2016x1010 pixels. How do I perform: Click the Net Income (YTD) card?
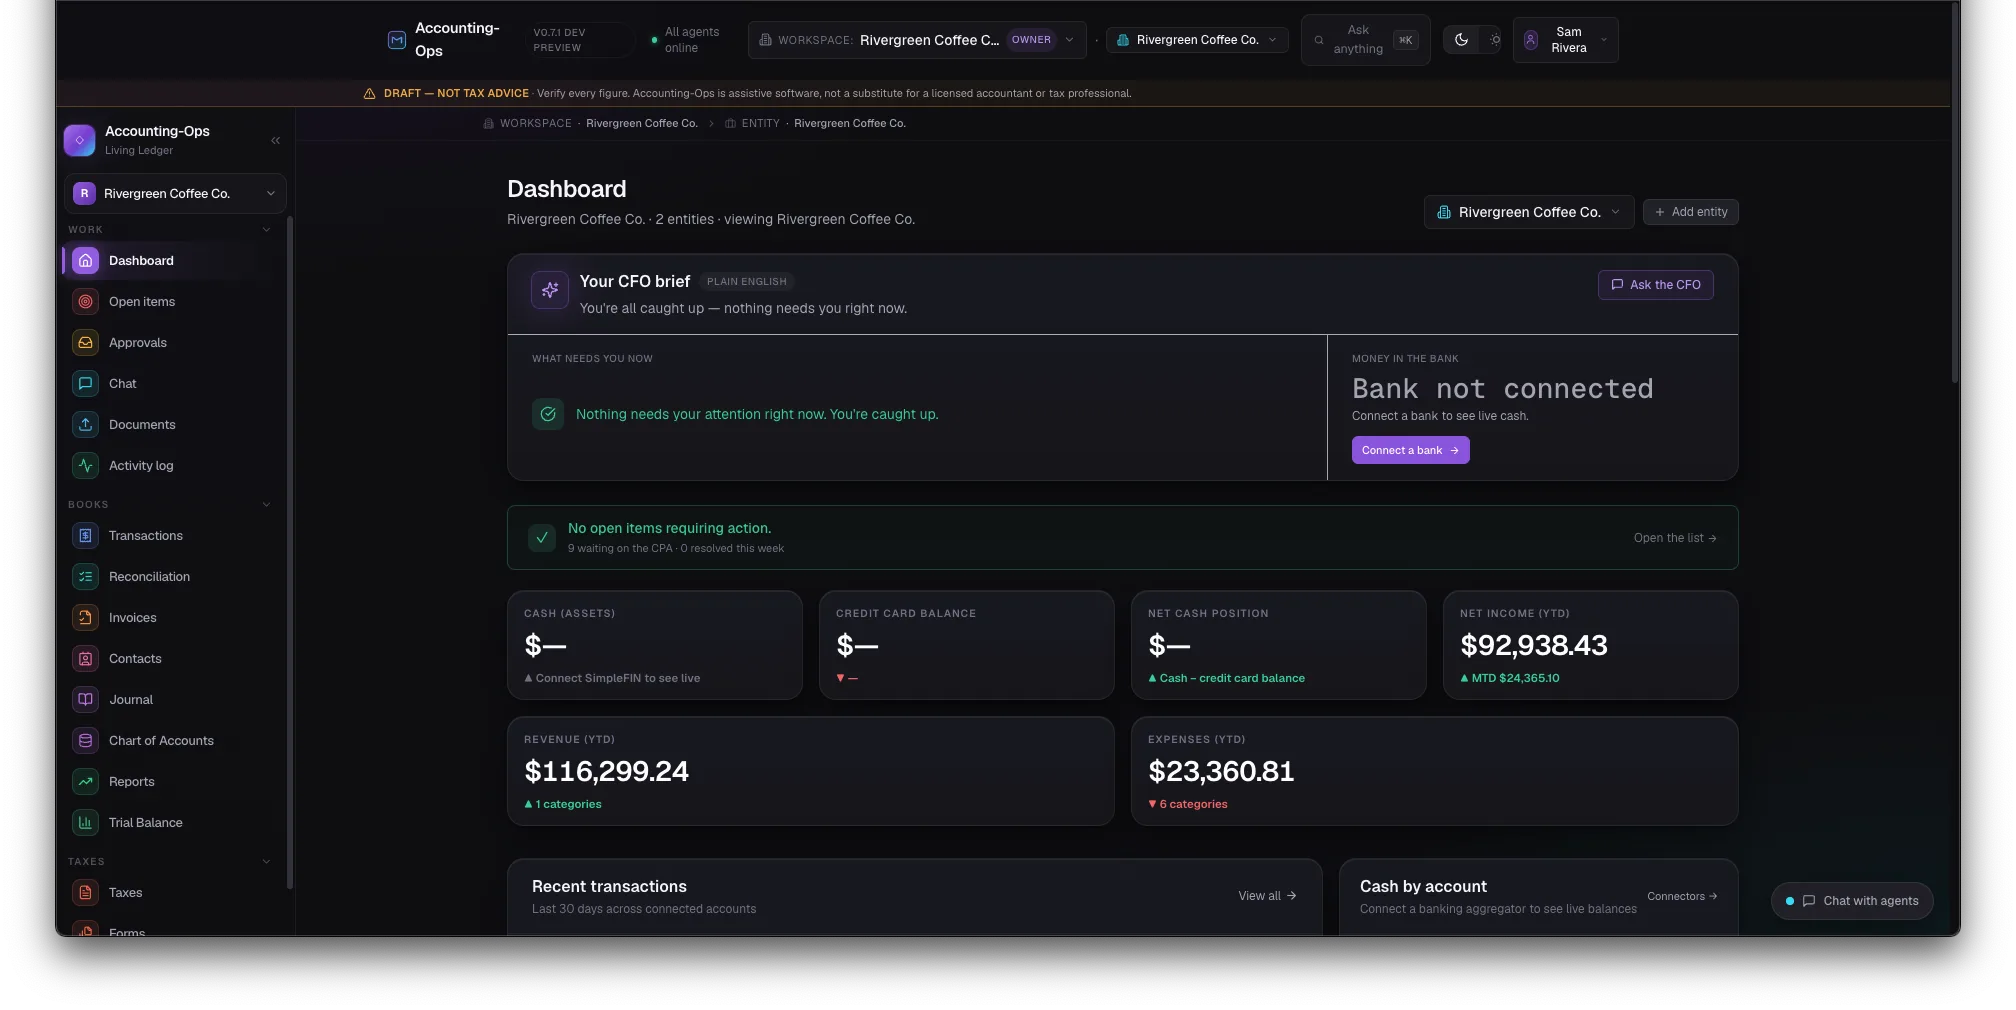coord(1590,645)
